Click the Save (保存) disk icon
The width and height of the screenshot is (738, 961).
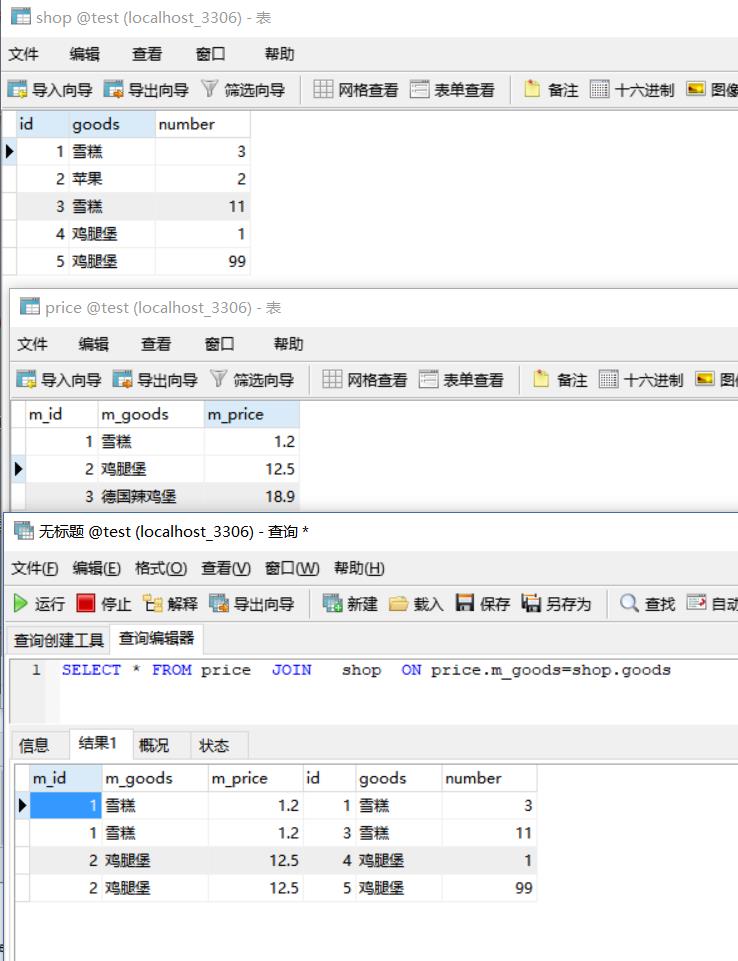coord(465,603)
